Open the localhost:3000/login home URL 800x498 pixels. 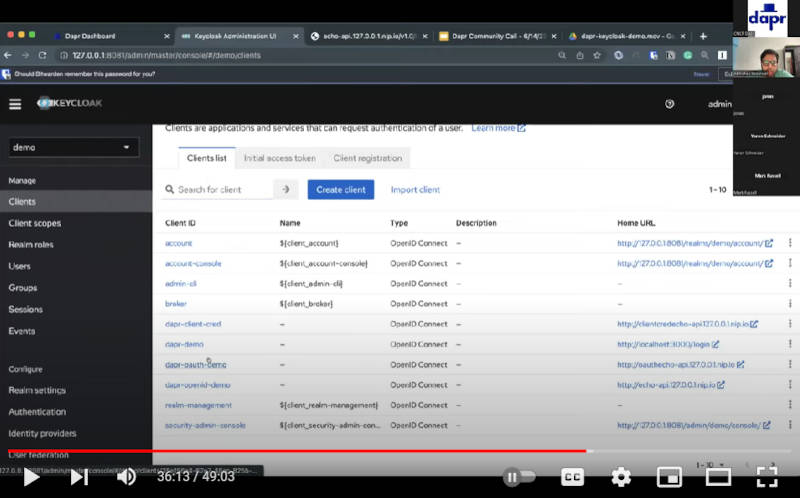coord(668,344)
